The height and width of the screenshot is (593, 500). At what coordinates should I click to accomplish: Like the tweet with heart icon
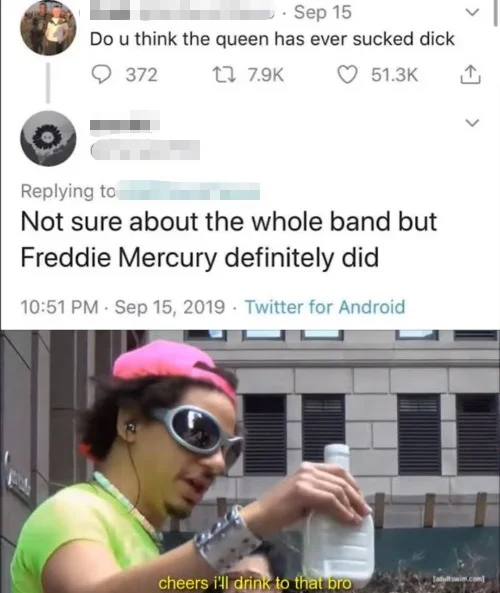coord(347,75)
